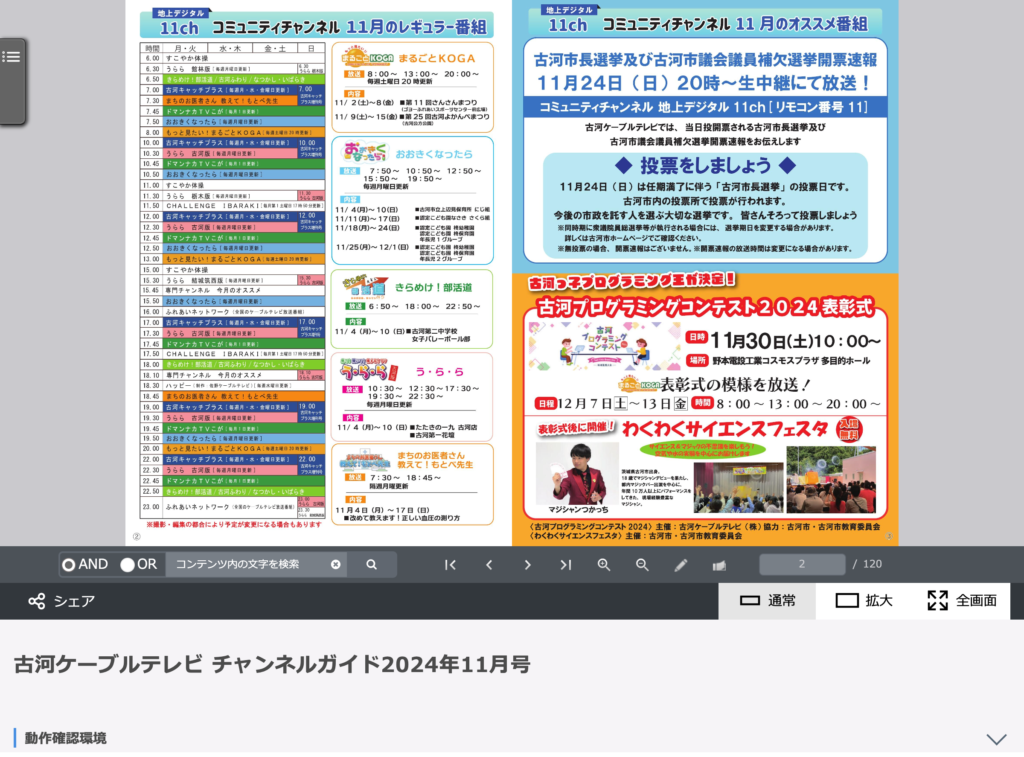Clear the search field with the X icon
The image size is (1024, 757).
(336, 565)
